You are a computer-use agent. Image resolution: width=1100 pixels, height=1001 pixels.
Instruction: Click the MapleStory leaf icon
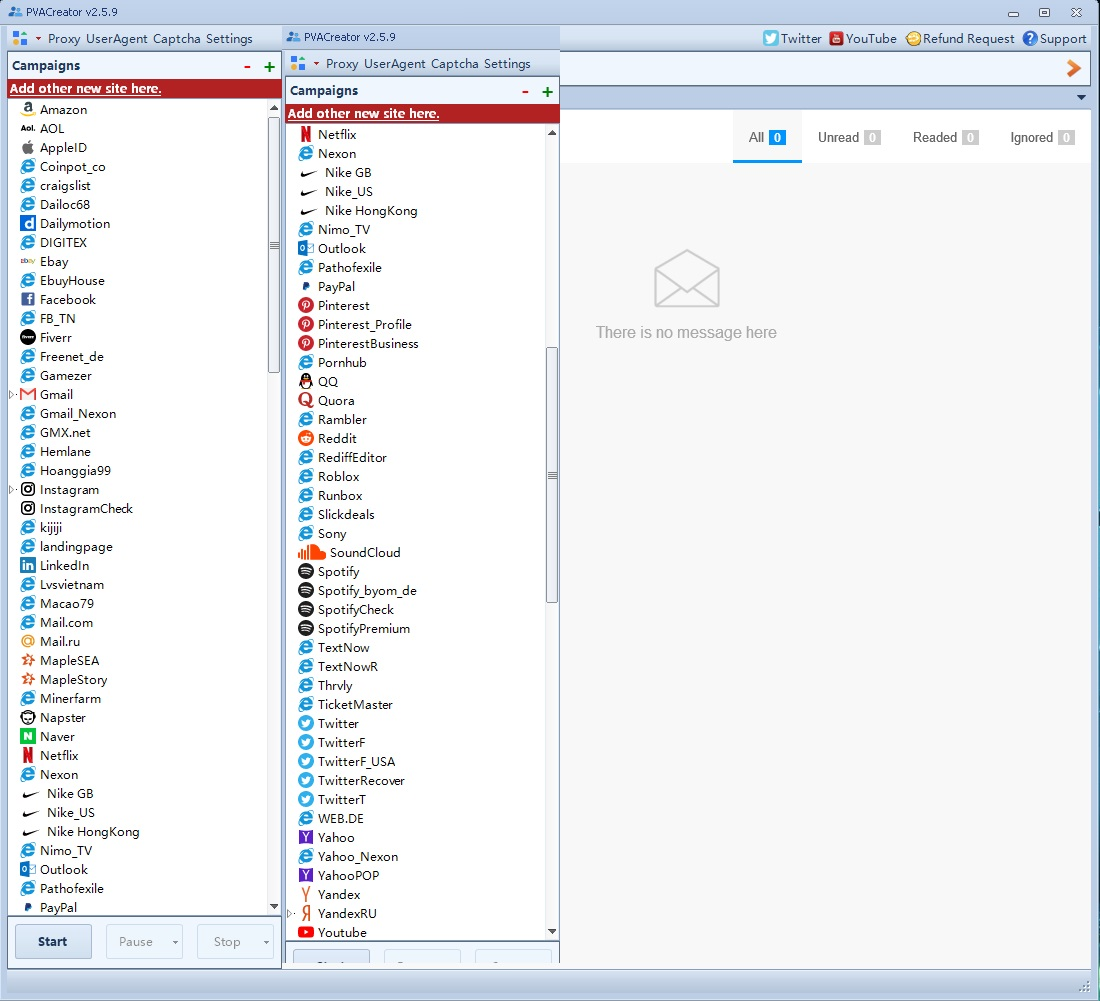(x=27, y=679)
